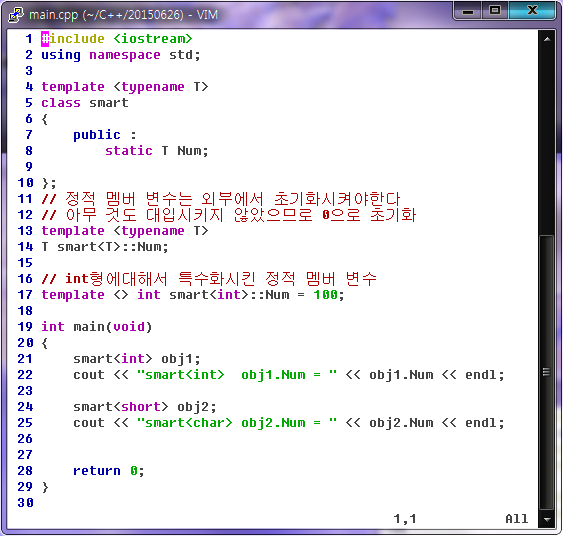Viewport: 563px width, 536px height.
Task: Click 'static T Num;' on line 8
Action: pyautogui.click(x=157, y=151)
